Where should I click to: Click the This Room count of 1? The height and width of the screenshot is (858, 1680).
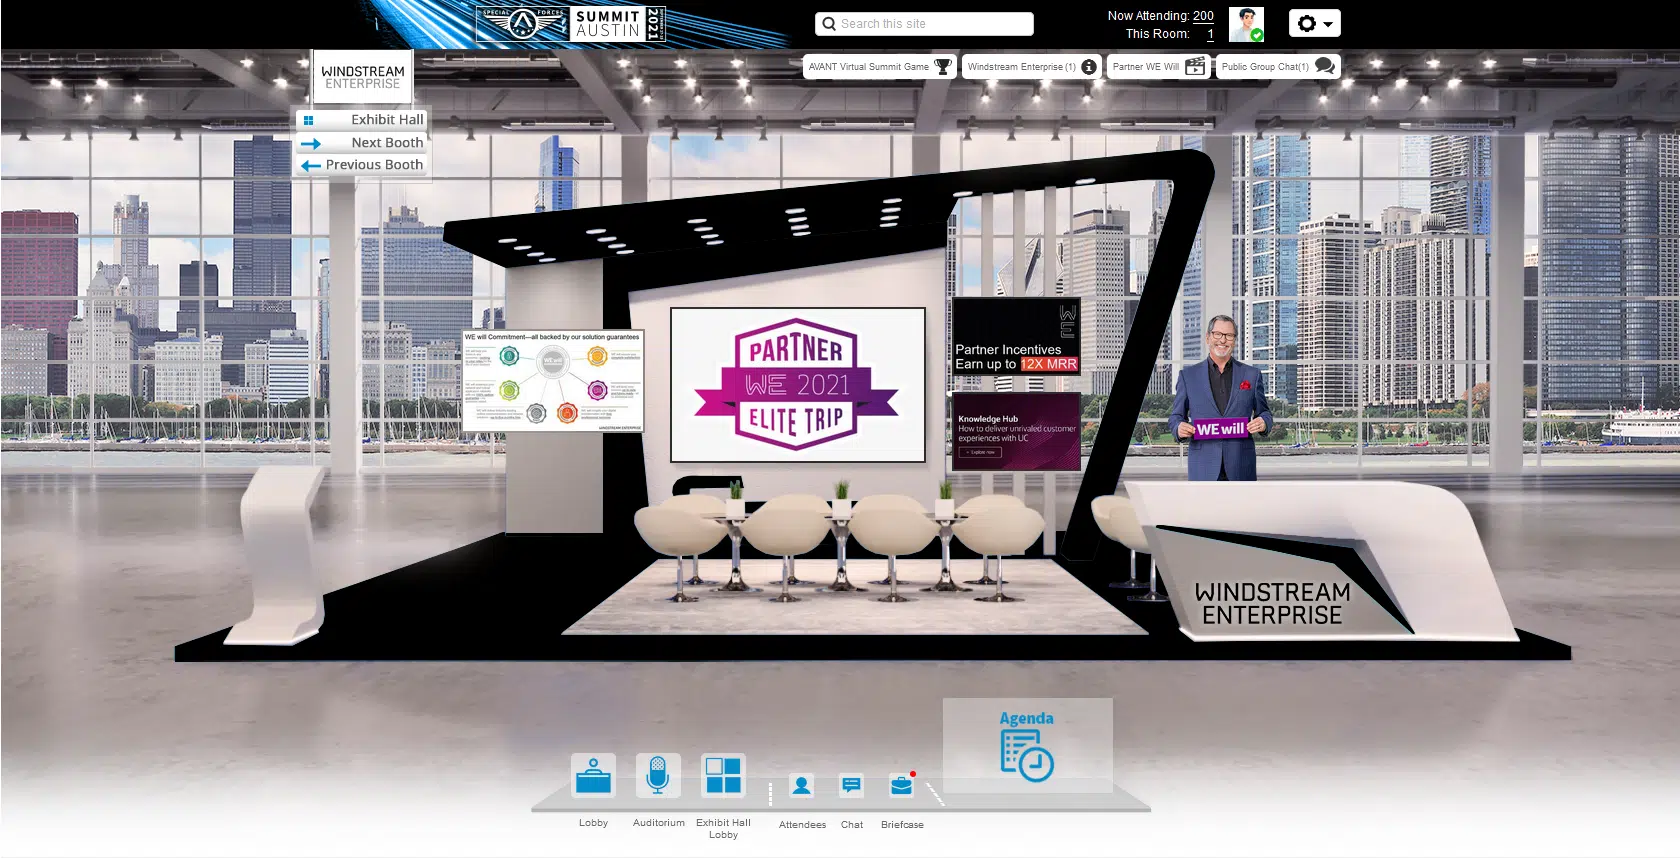tap(1210, 34)
